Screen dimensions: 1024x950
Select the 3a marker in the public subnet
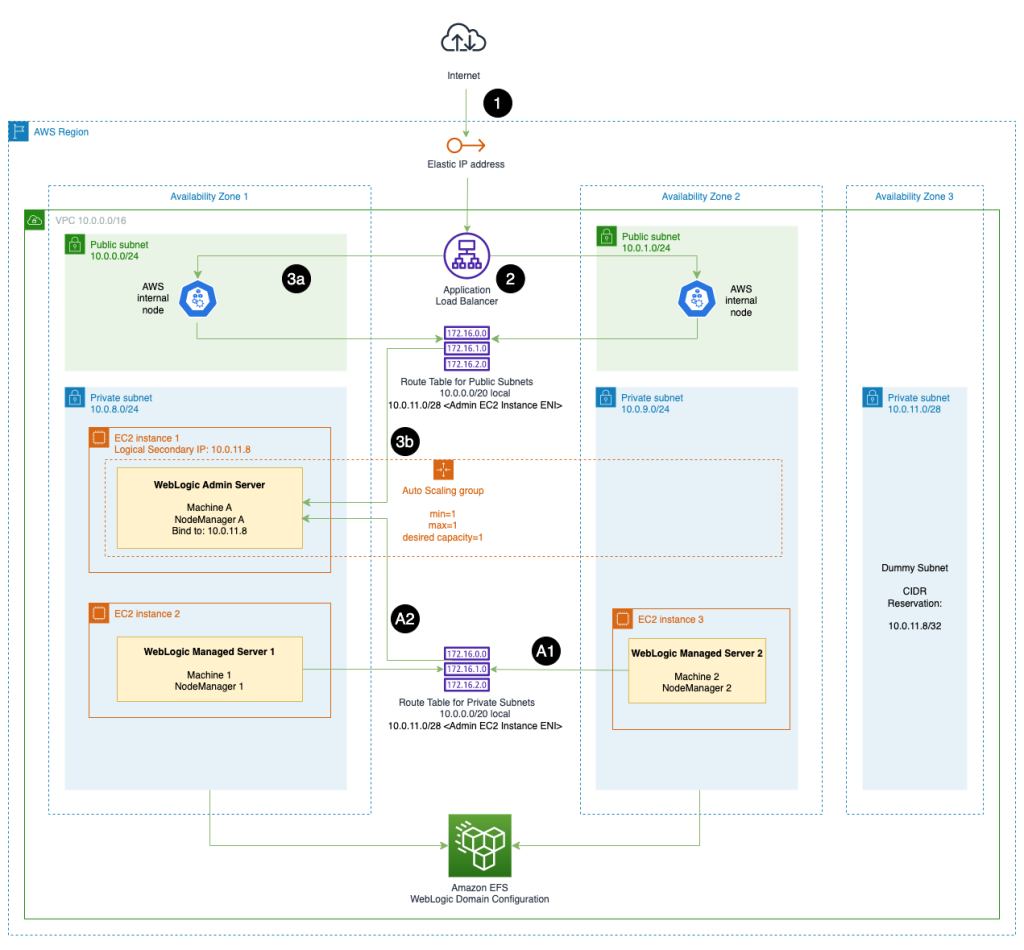[x=296, y=279]
